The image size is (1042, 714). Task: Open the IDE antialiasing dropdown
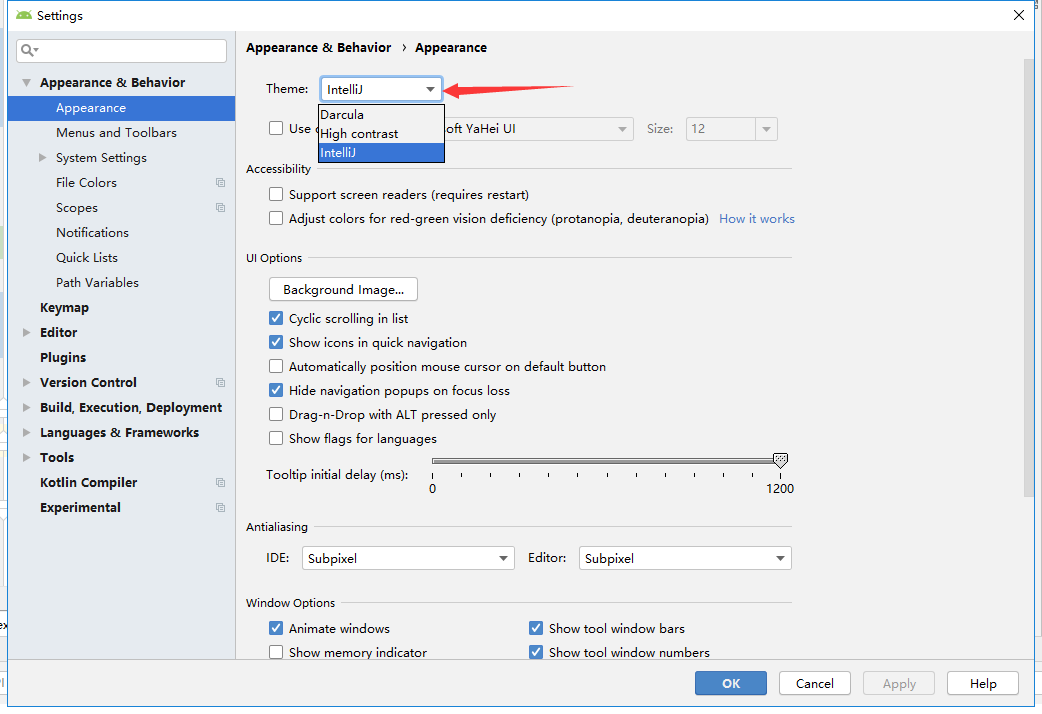(x=408, y=558)
